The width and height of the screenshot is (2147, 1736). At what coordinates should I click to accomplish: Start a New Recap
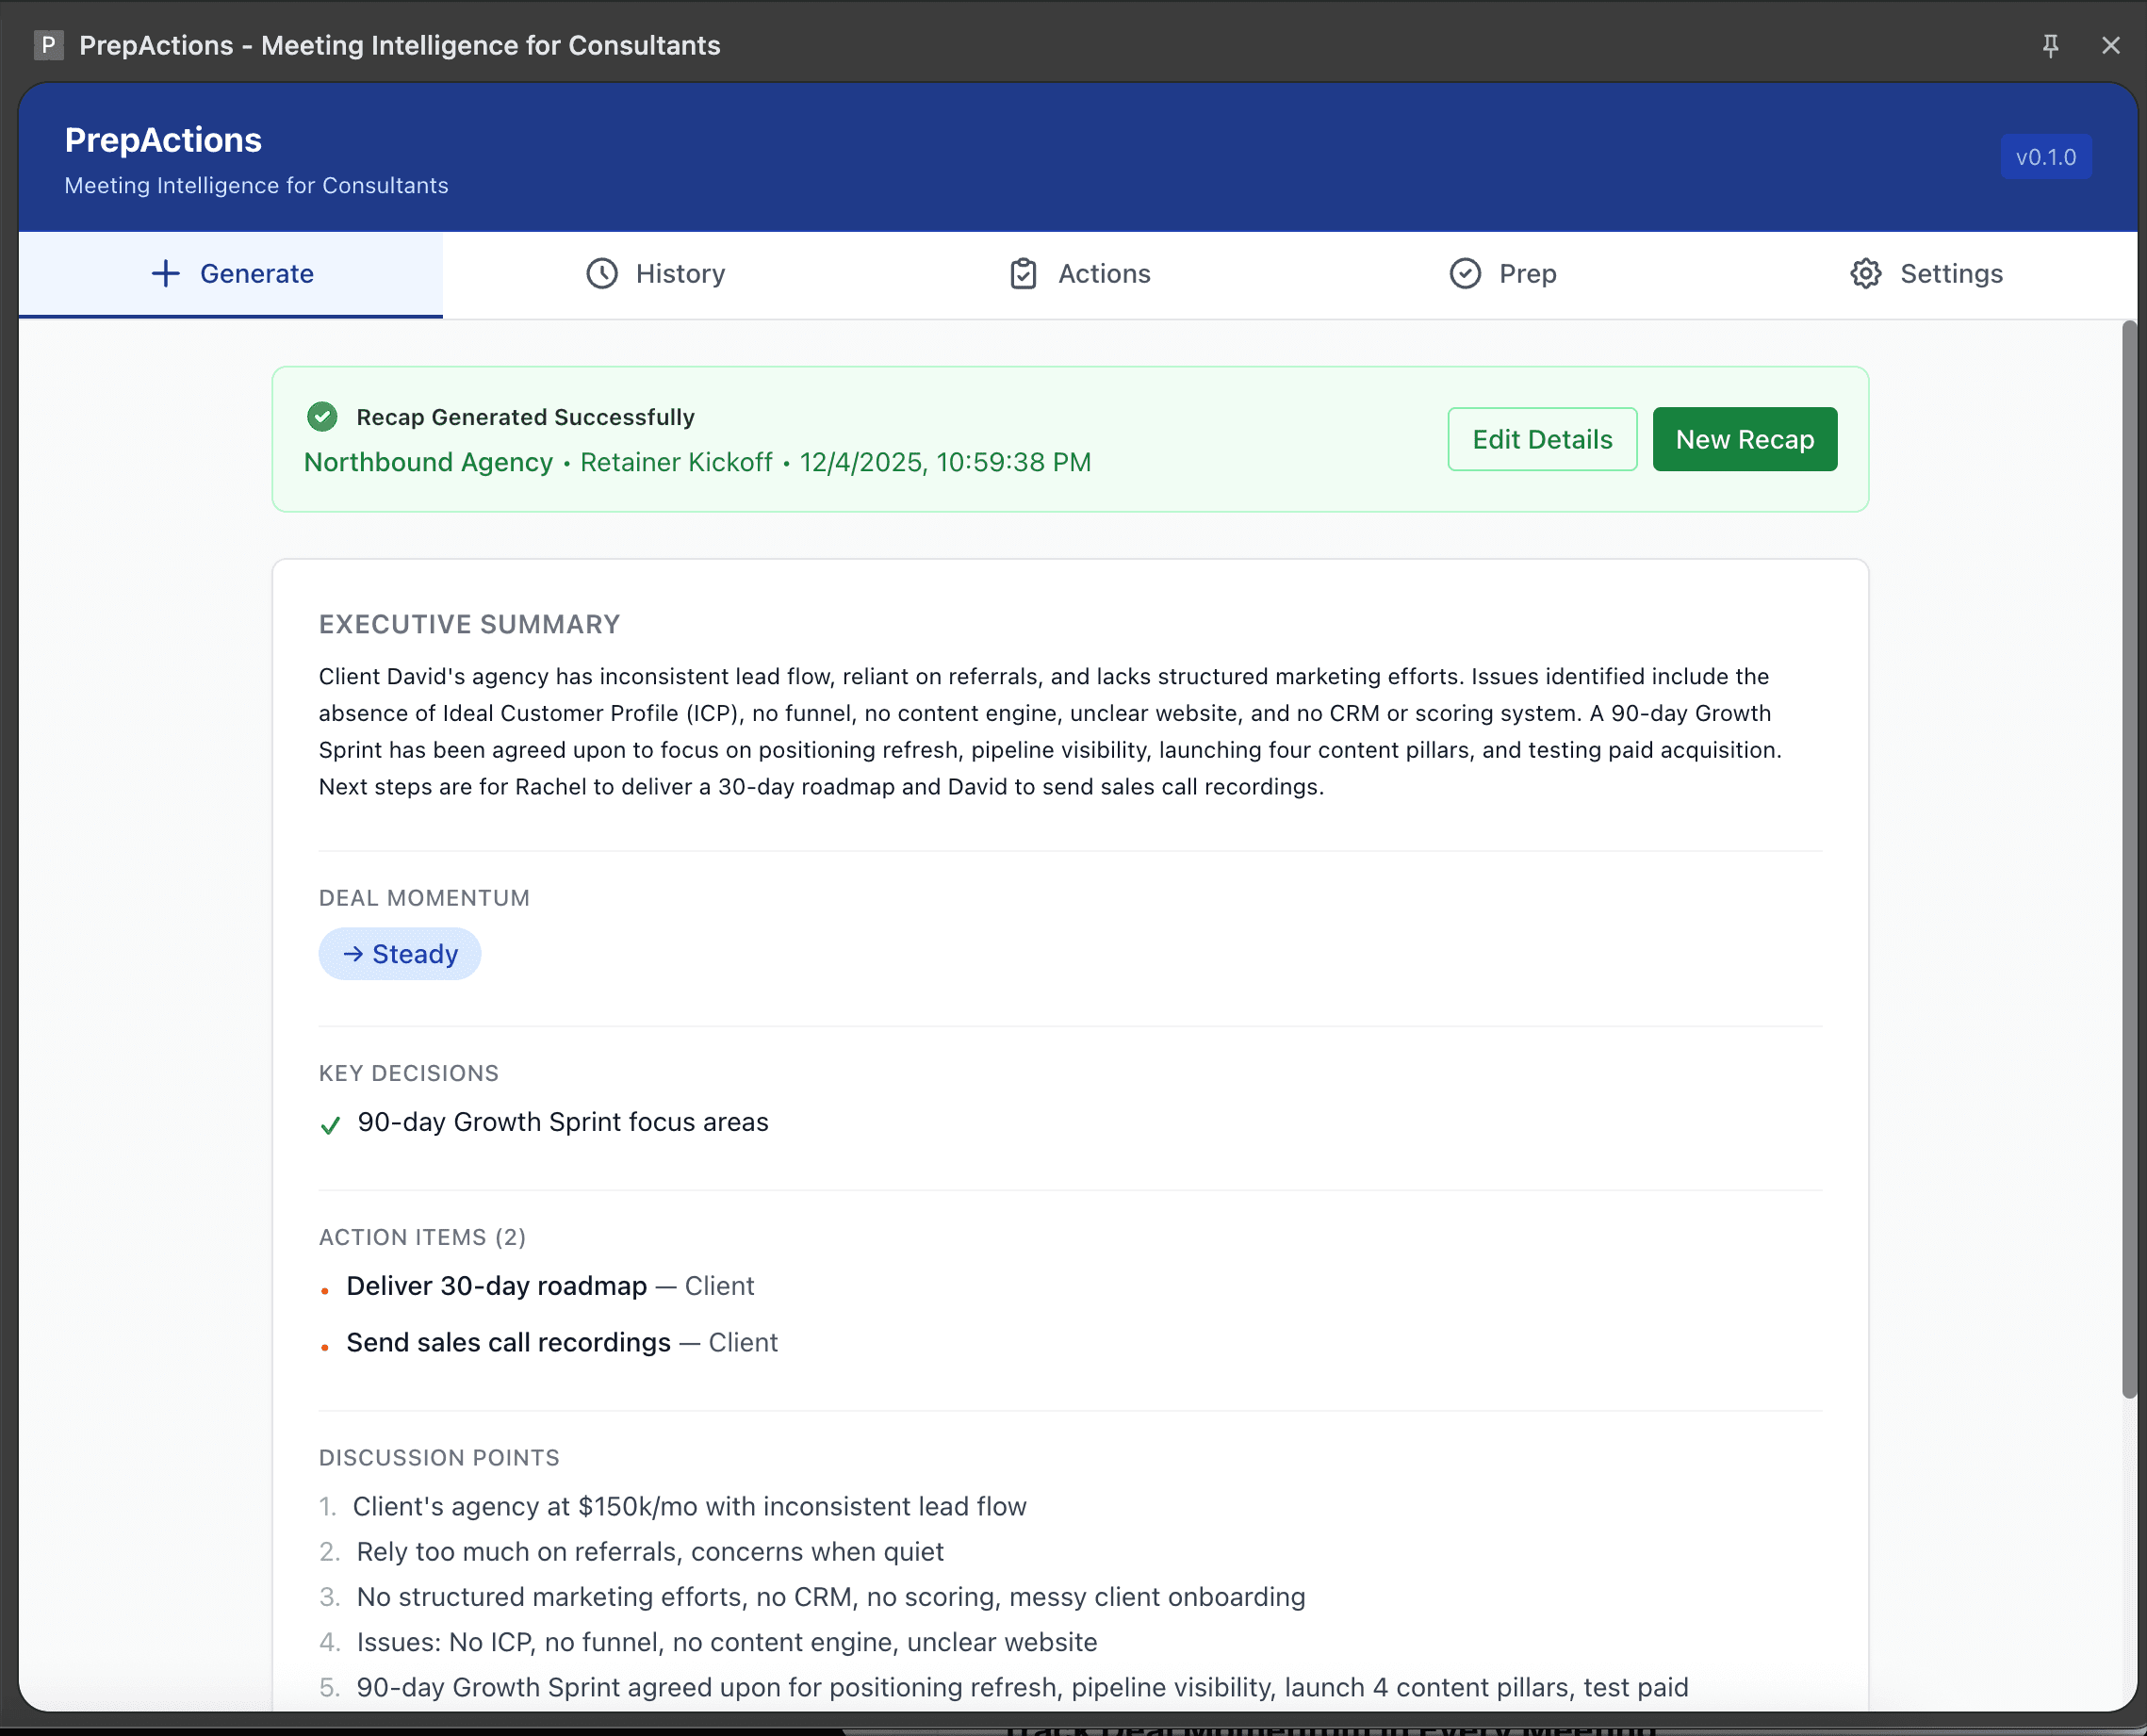[1744, 439]
